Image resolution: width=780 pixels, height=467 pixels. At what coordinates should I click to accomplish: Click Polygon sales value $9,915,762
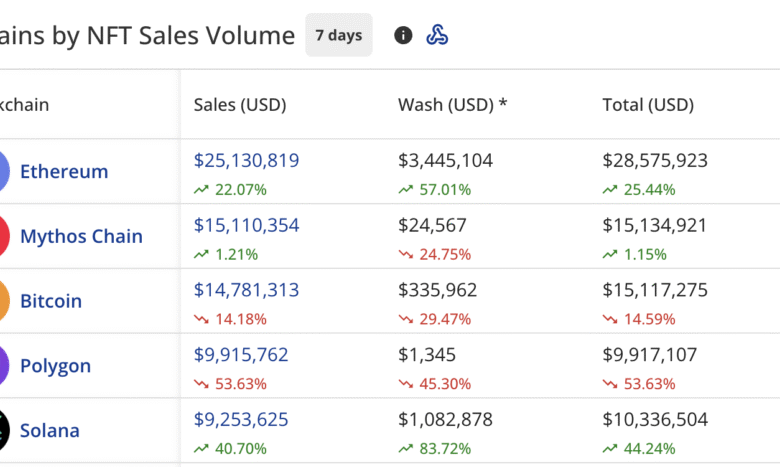(241, 355)
